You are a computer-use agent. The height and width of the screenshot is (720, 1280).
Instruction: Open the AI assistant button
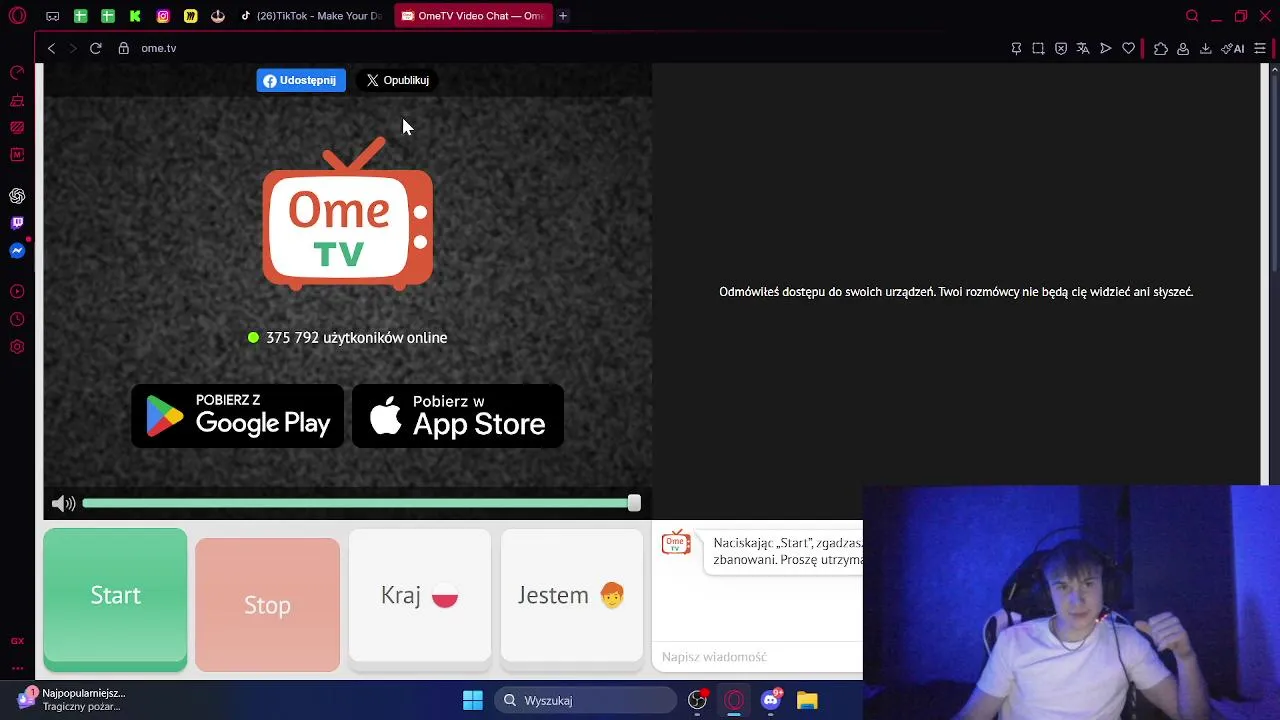tap(1233, 48)
